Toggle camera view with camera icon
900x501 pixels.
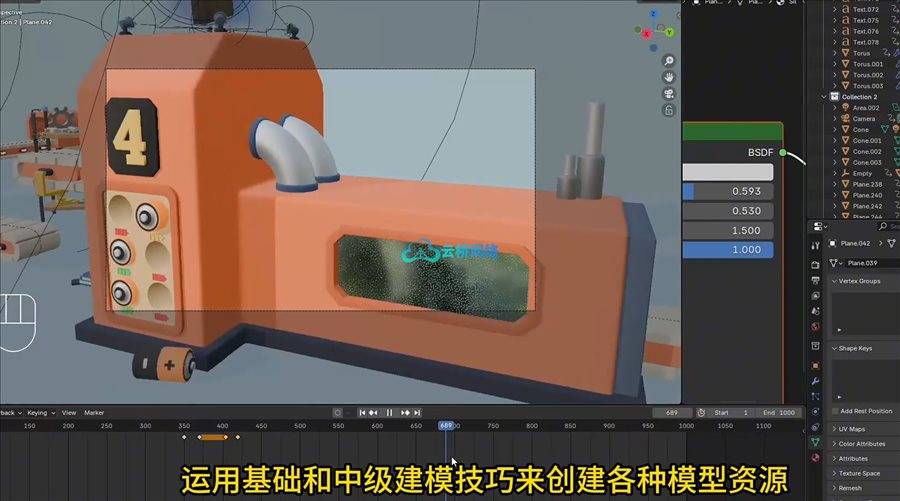click(668, 93)
